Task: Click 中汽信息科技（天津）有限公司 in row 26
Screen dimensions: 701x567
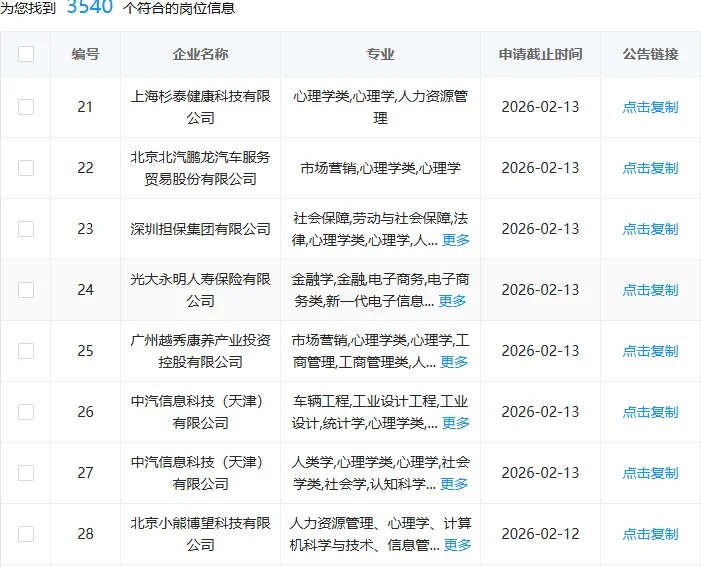Action: [x=200, y=412]
